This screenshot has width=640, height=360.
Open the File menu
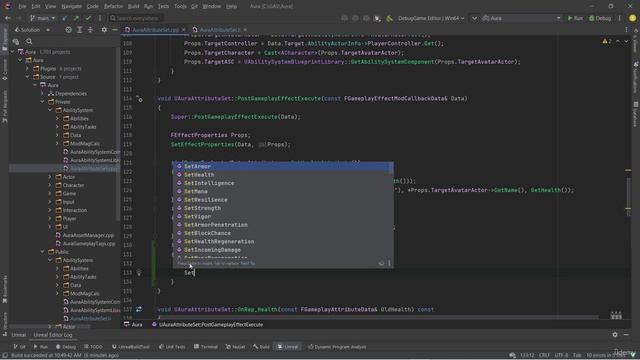tap(22, 7)
